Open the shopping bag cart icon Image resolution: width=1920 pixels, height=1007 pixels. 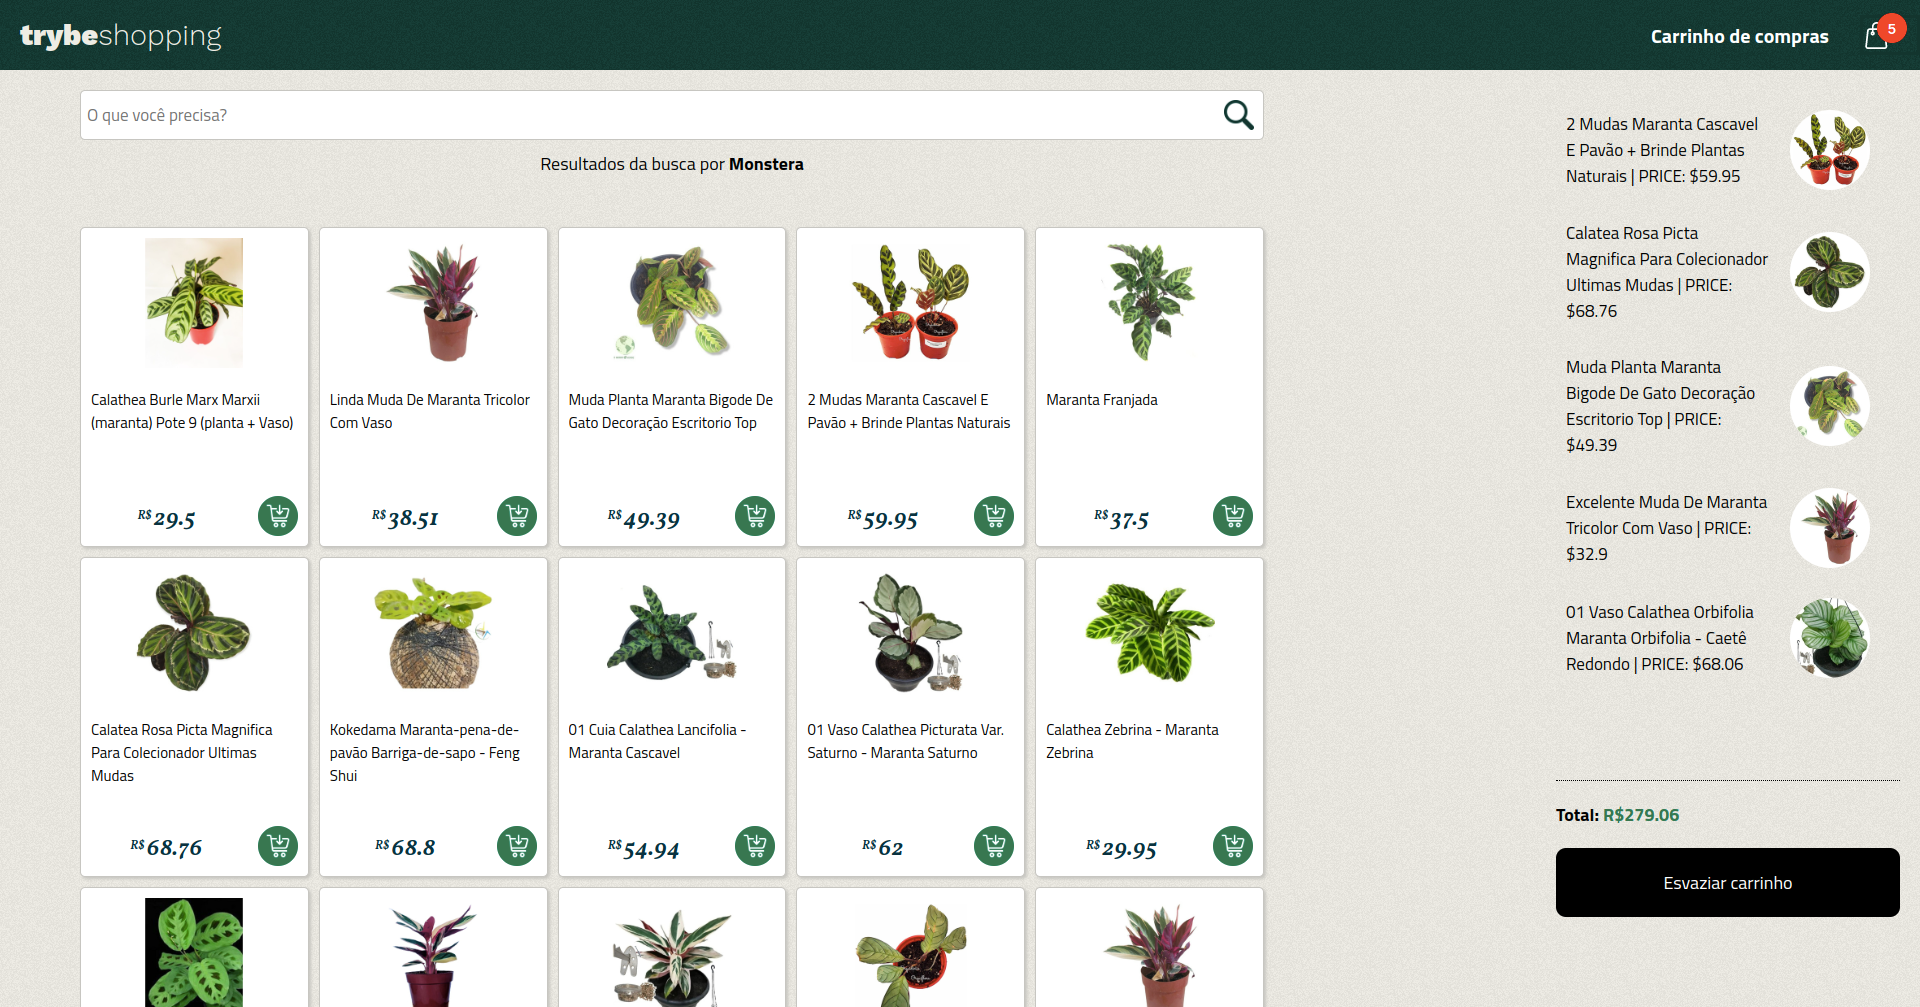1876,37
